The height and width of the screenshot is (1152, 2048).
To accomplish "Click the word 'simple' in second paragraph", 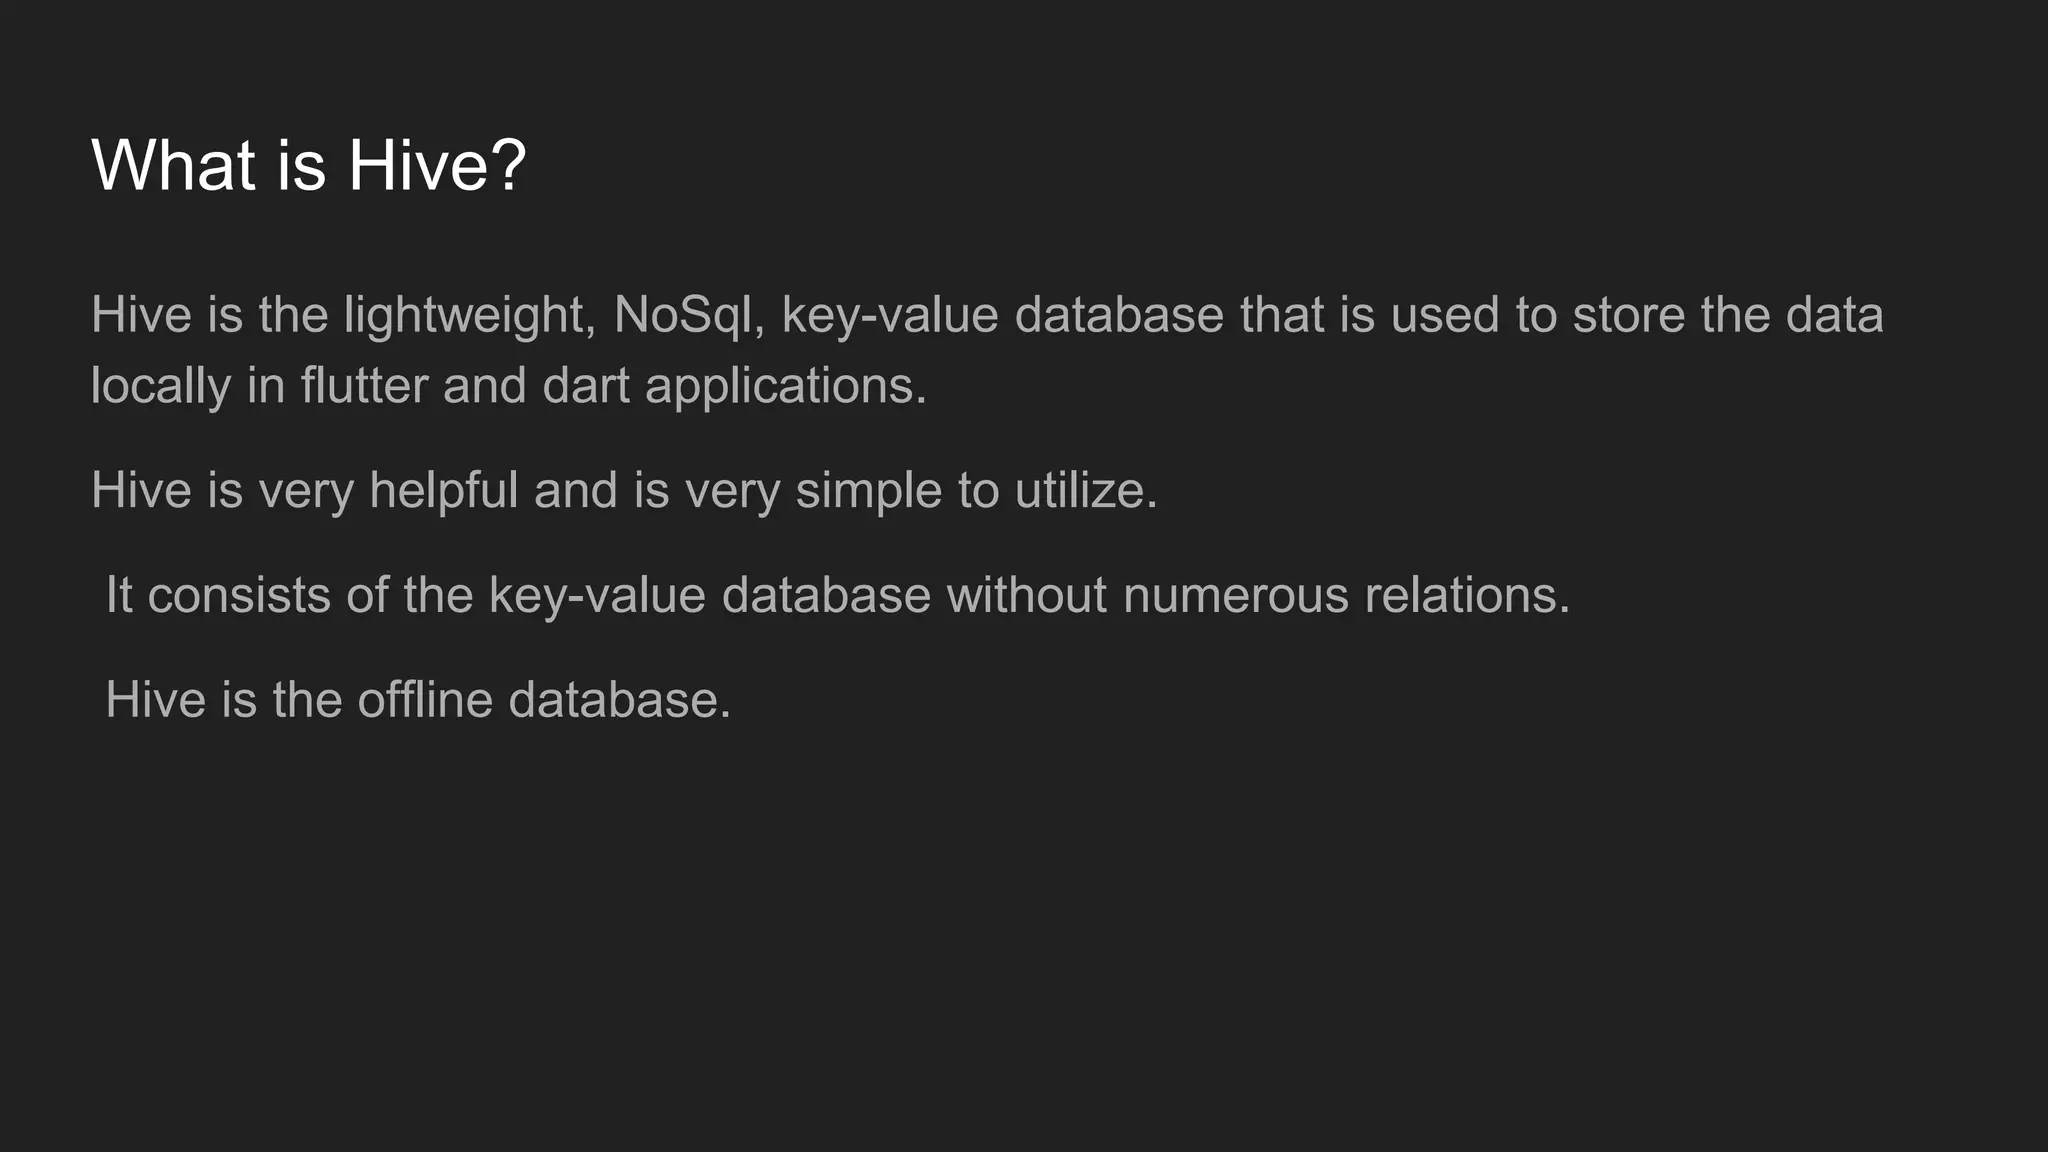I will coord(868,491).
